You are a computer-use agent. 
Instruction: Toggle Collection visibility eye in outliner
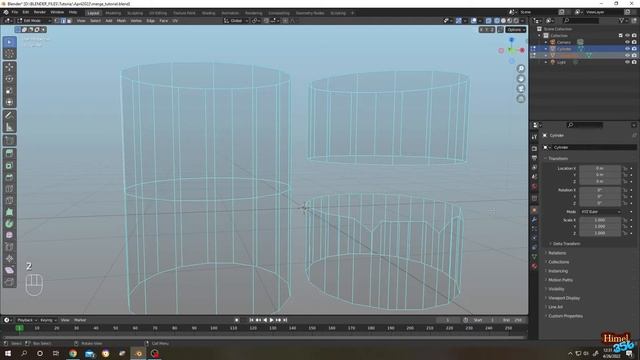[x=627, y=36]
